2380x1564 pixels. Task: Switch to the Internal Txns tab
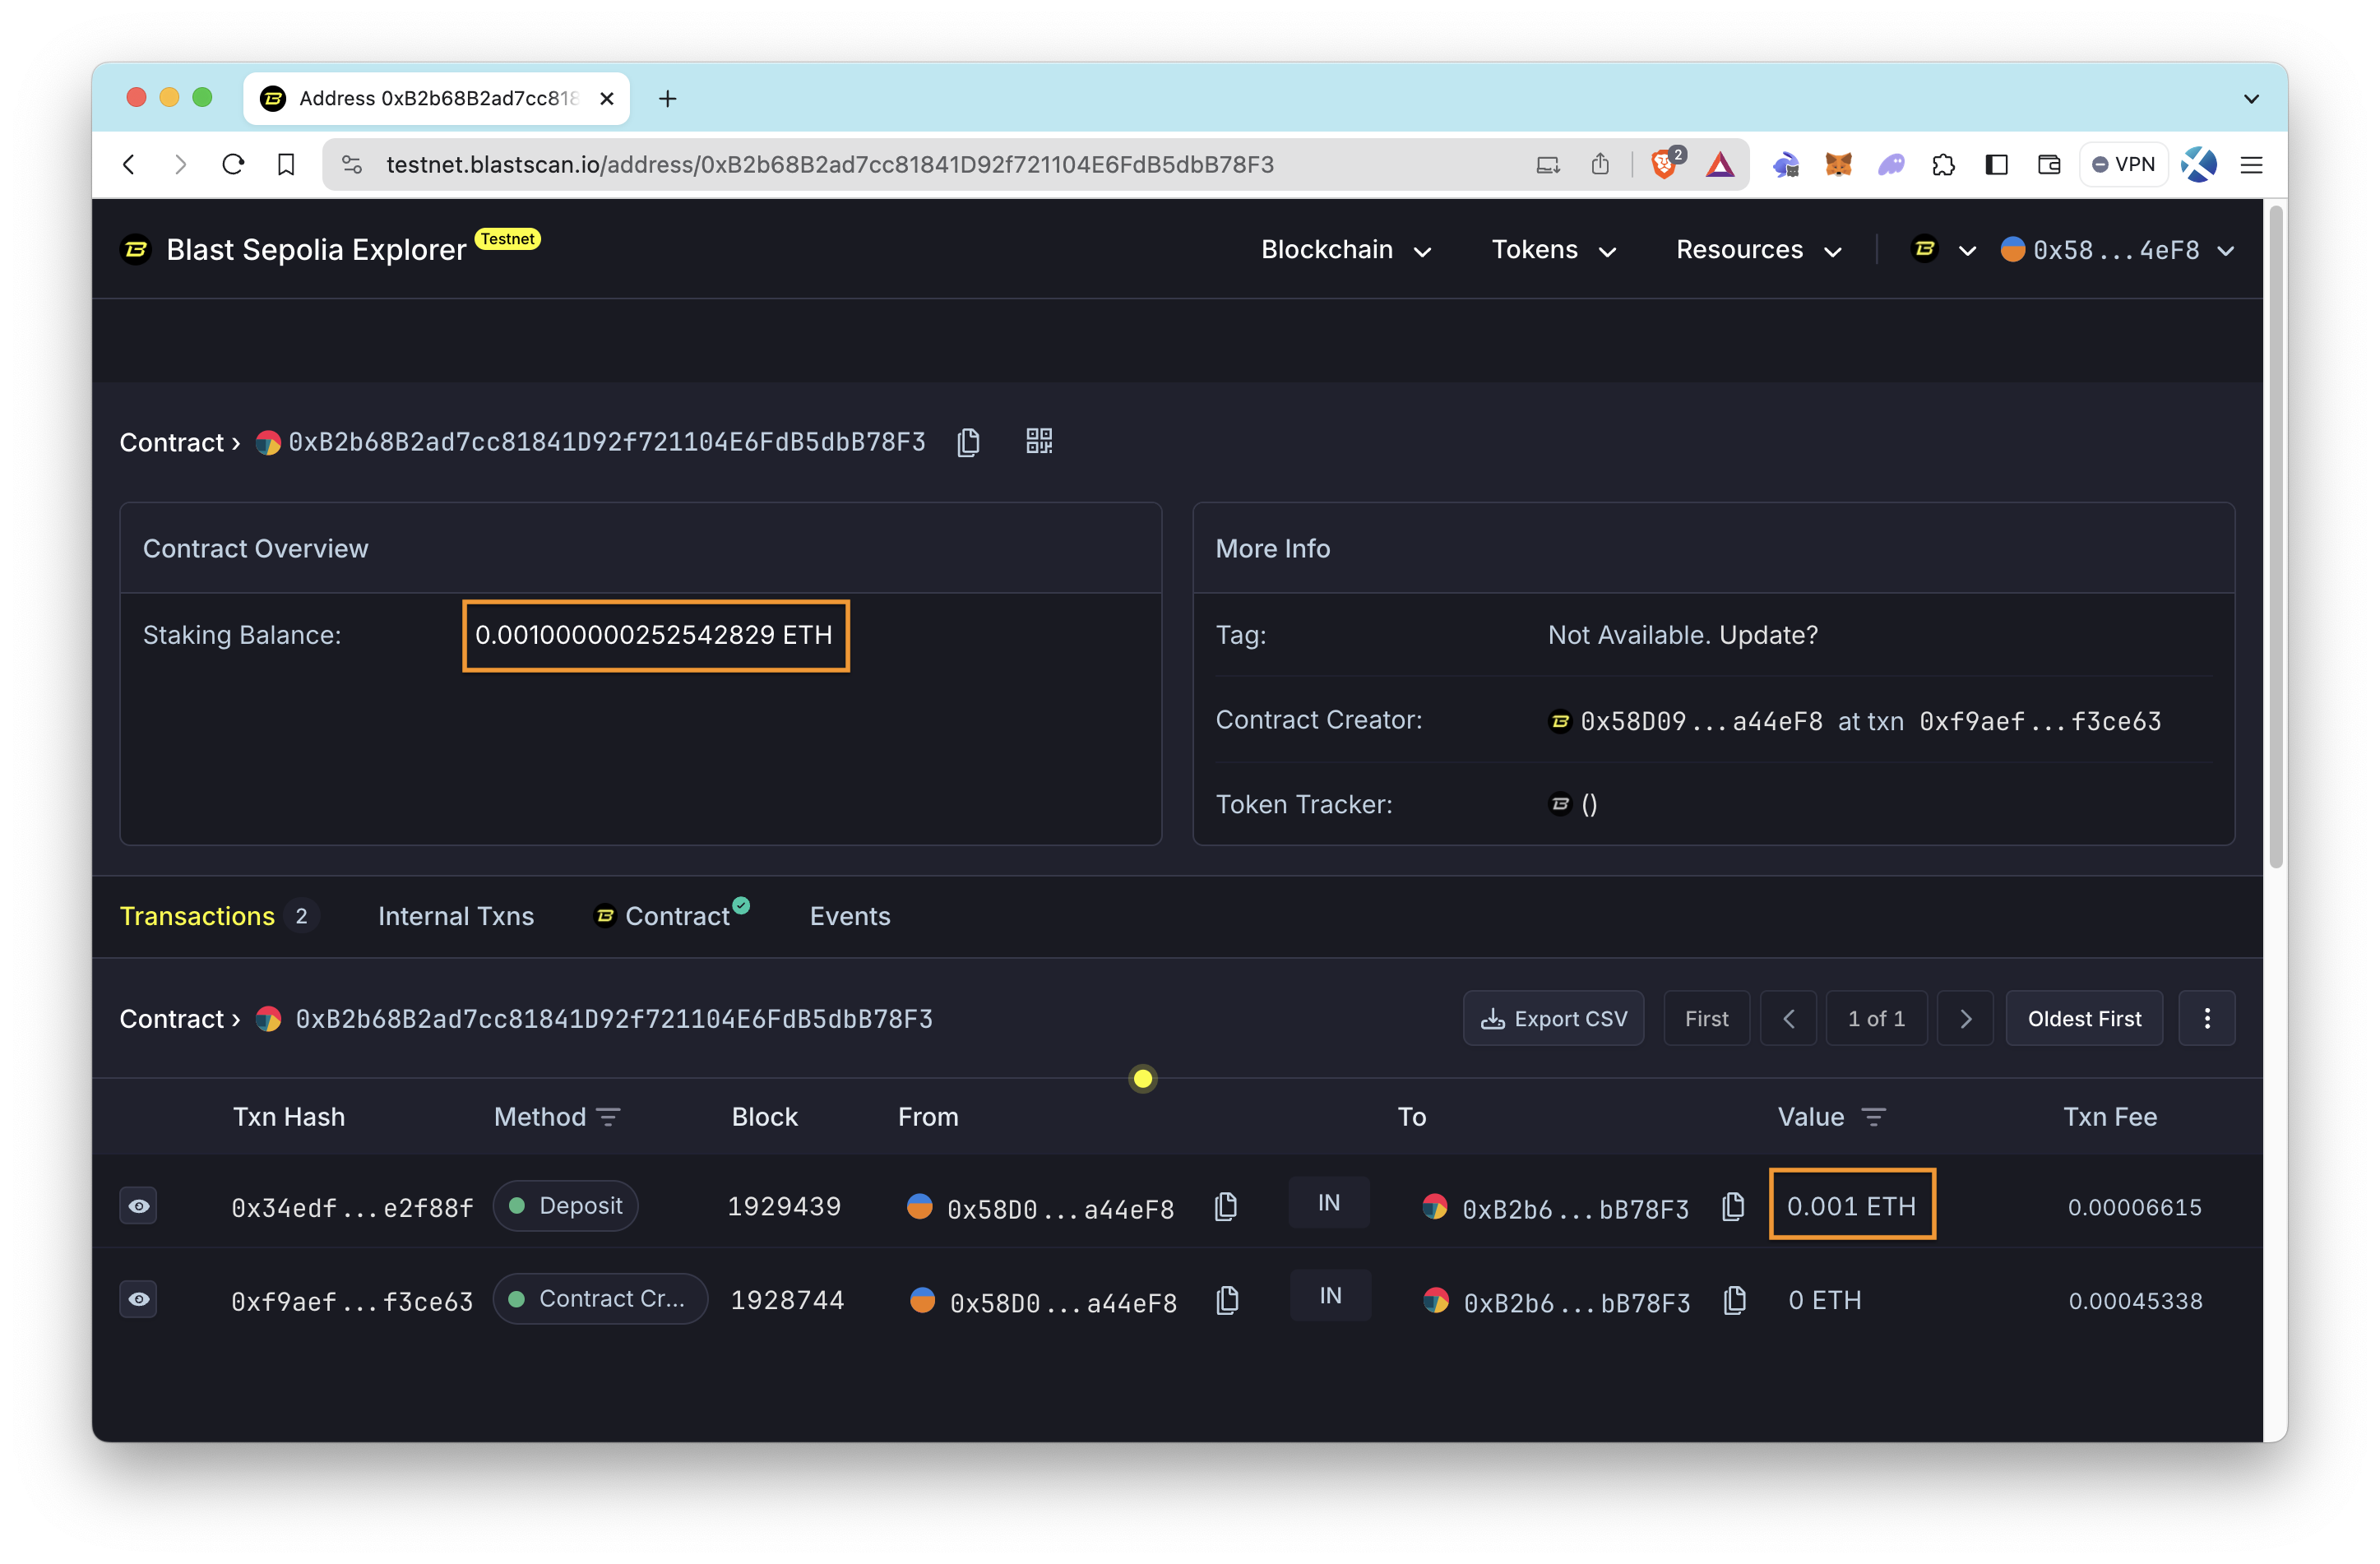click(455, 916)
